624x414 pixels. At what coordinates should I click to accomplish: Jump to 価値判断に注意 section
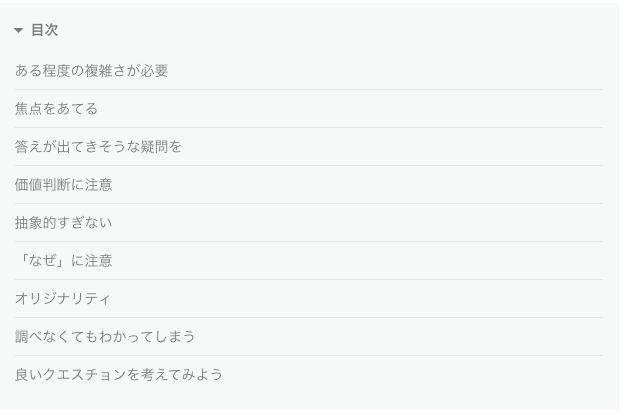pos(64,185)
